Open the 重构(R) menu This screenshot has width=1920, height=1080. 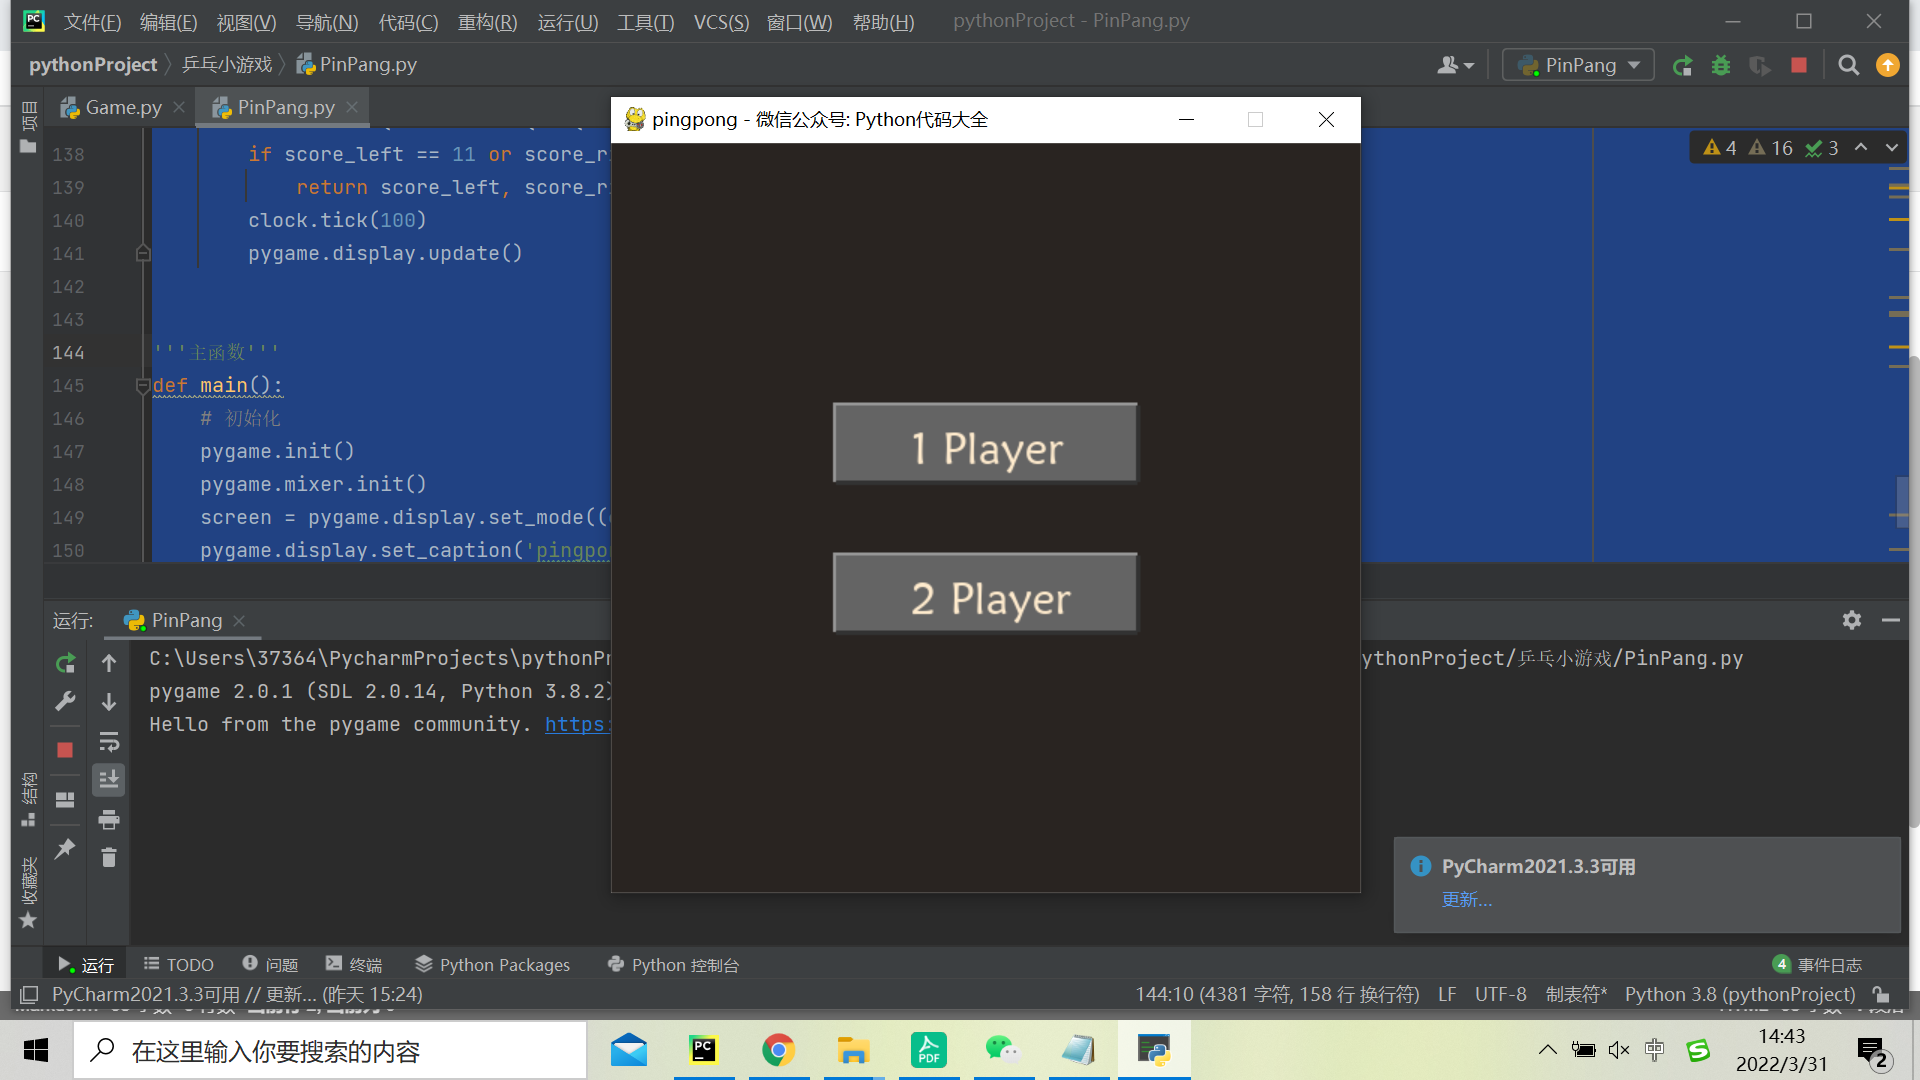[x=487, y=22]
